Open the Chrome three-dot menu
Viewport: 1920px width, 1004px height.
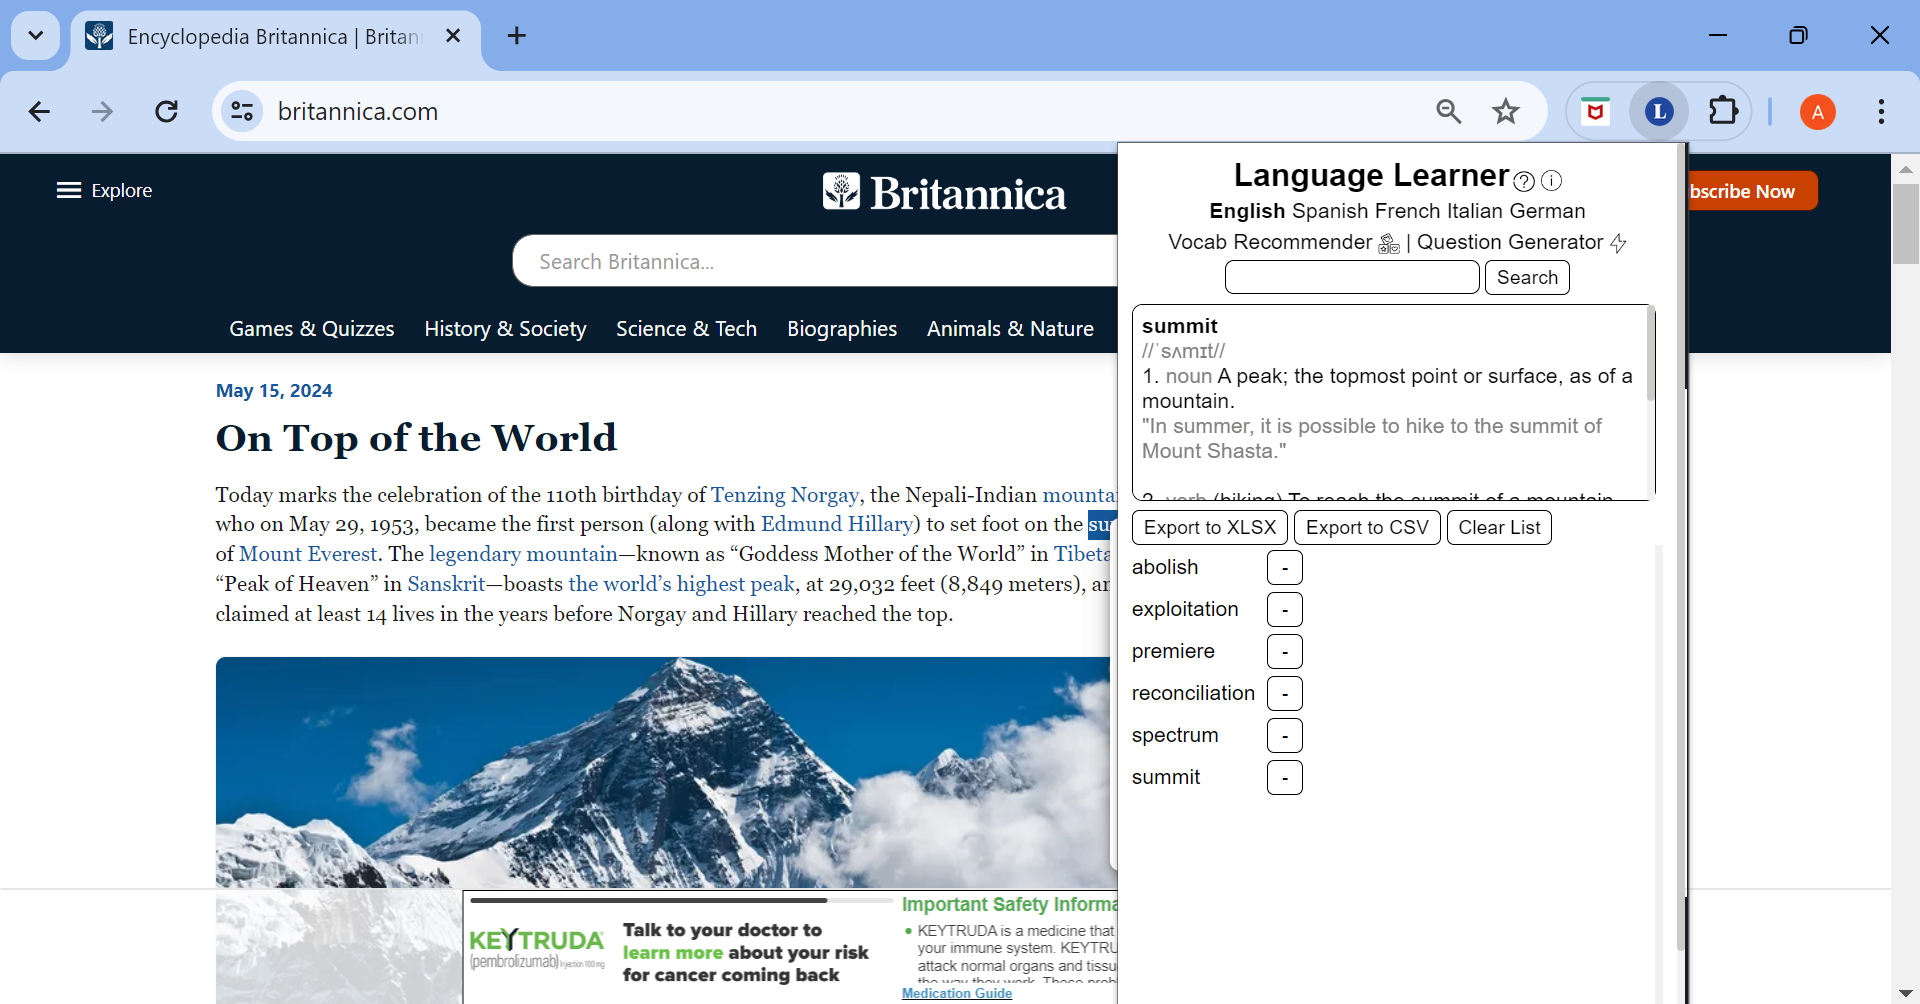[1881, 111]
